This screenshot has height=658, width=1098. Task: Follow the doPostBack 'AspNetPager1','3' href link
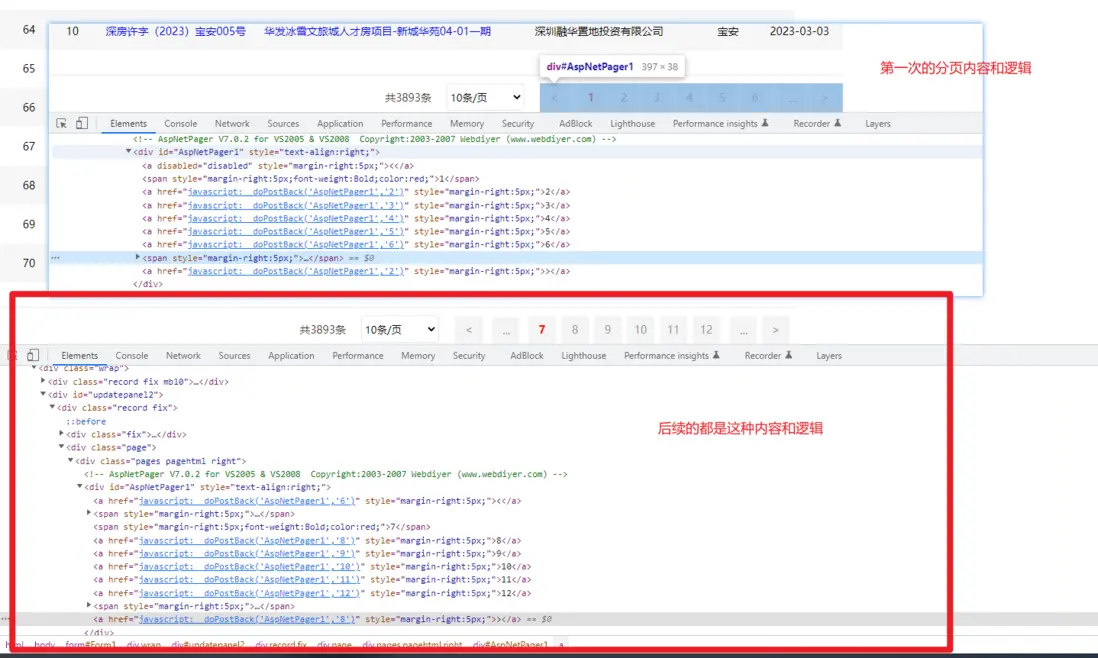point(296,205)
